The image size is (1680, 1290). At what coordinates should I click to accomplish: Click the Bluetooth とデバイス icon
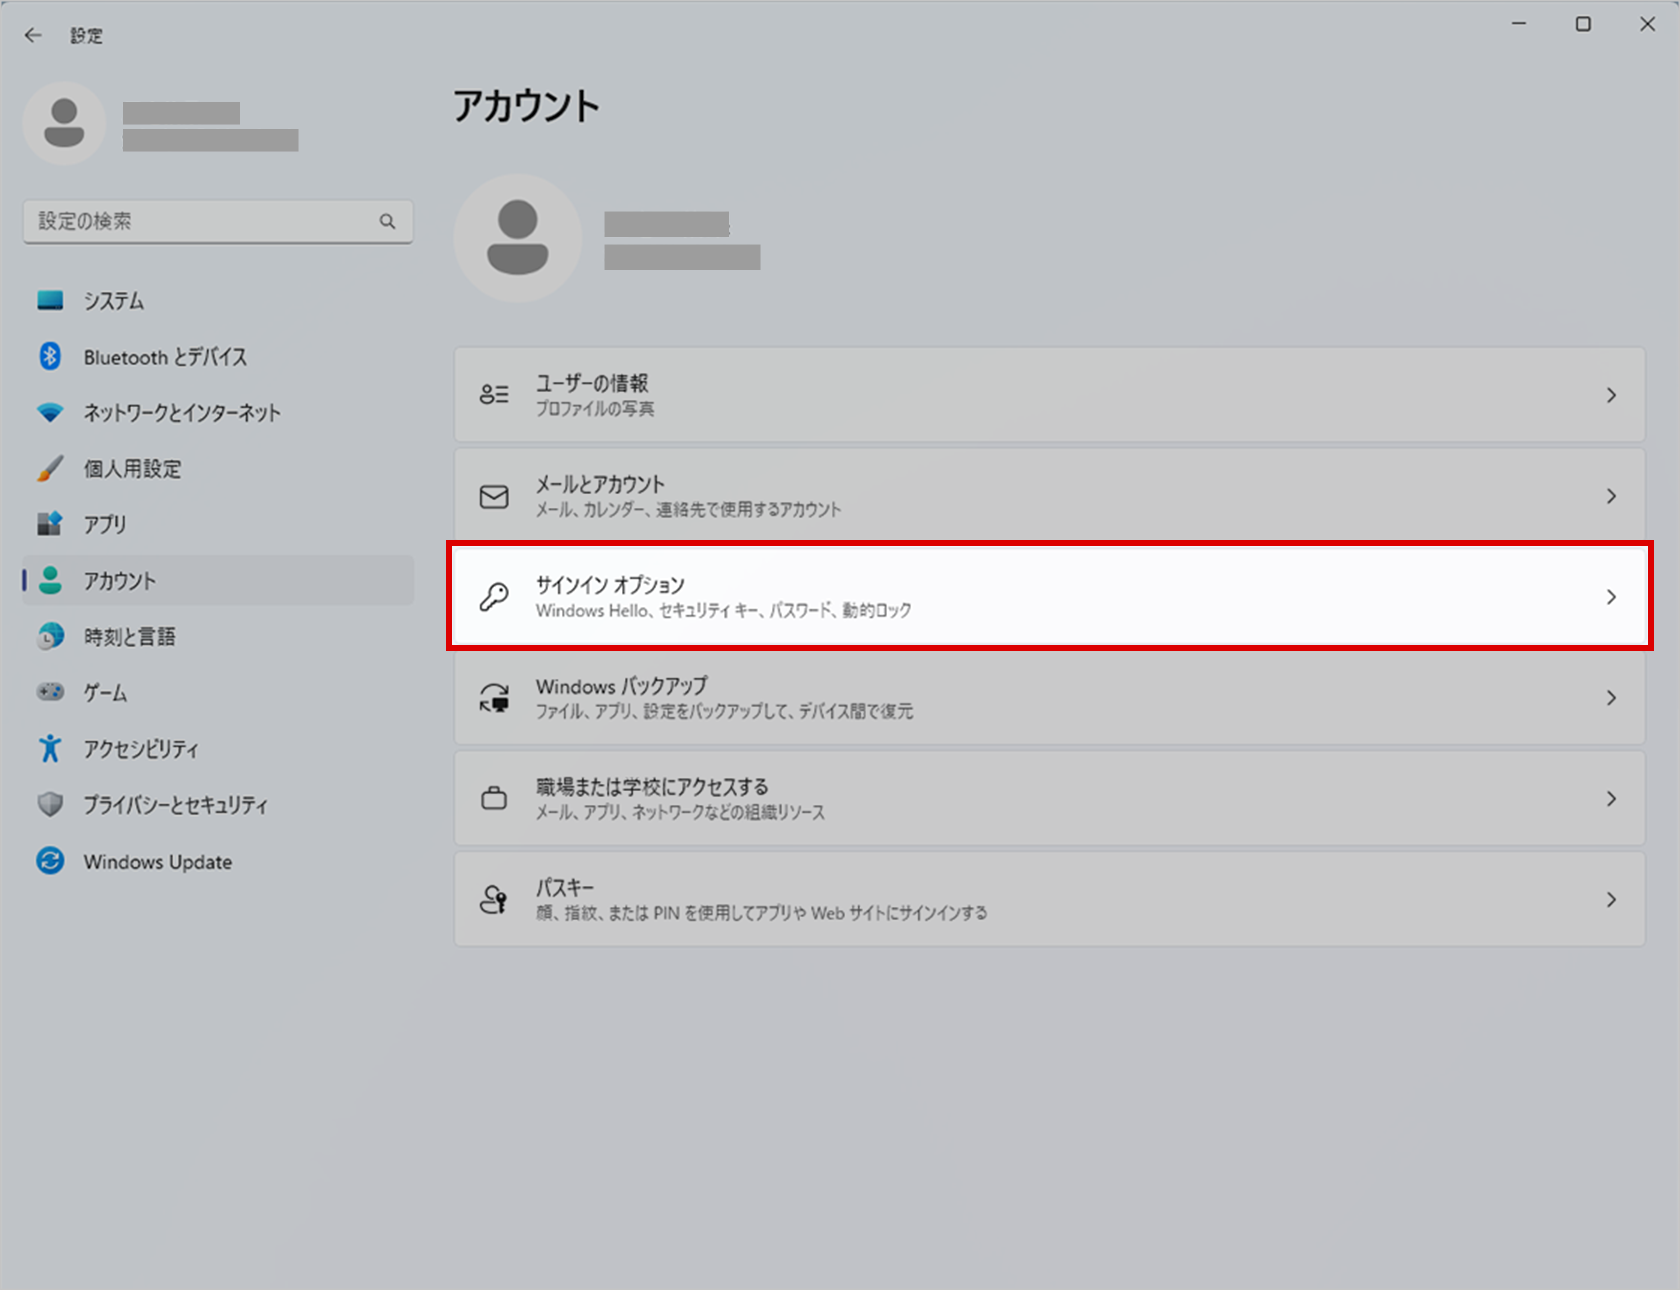[50, 357]
